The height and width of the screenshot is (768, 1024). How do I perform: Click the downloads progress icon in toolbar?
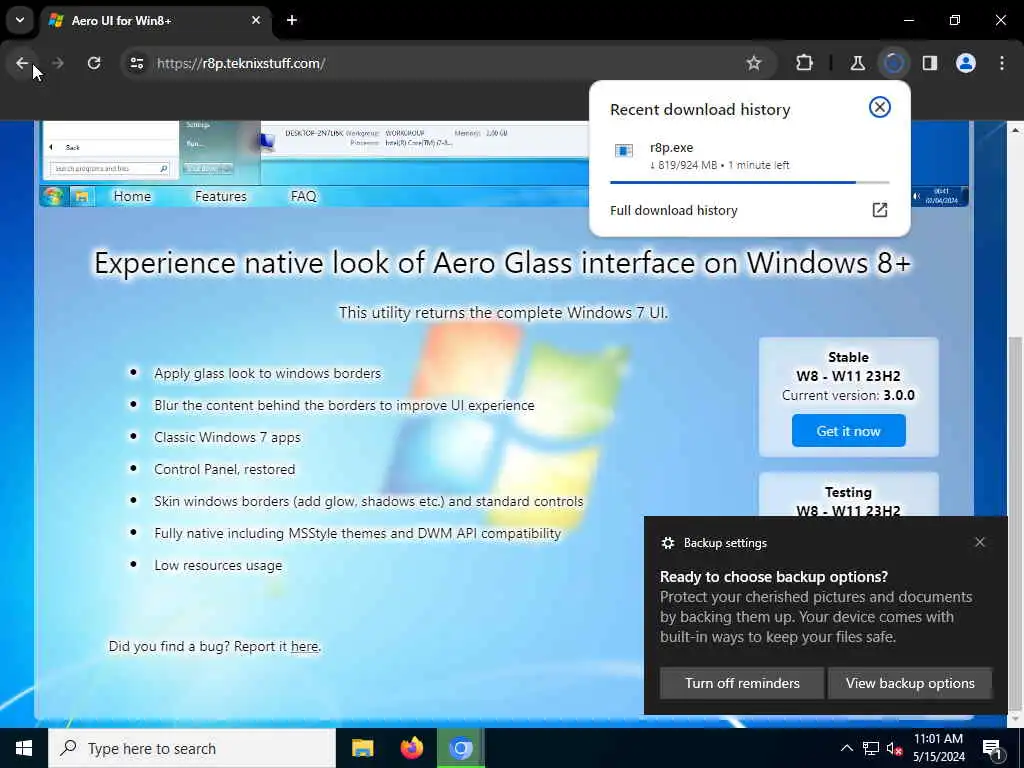(893, 63)
